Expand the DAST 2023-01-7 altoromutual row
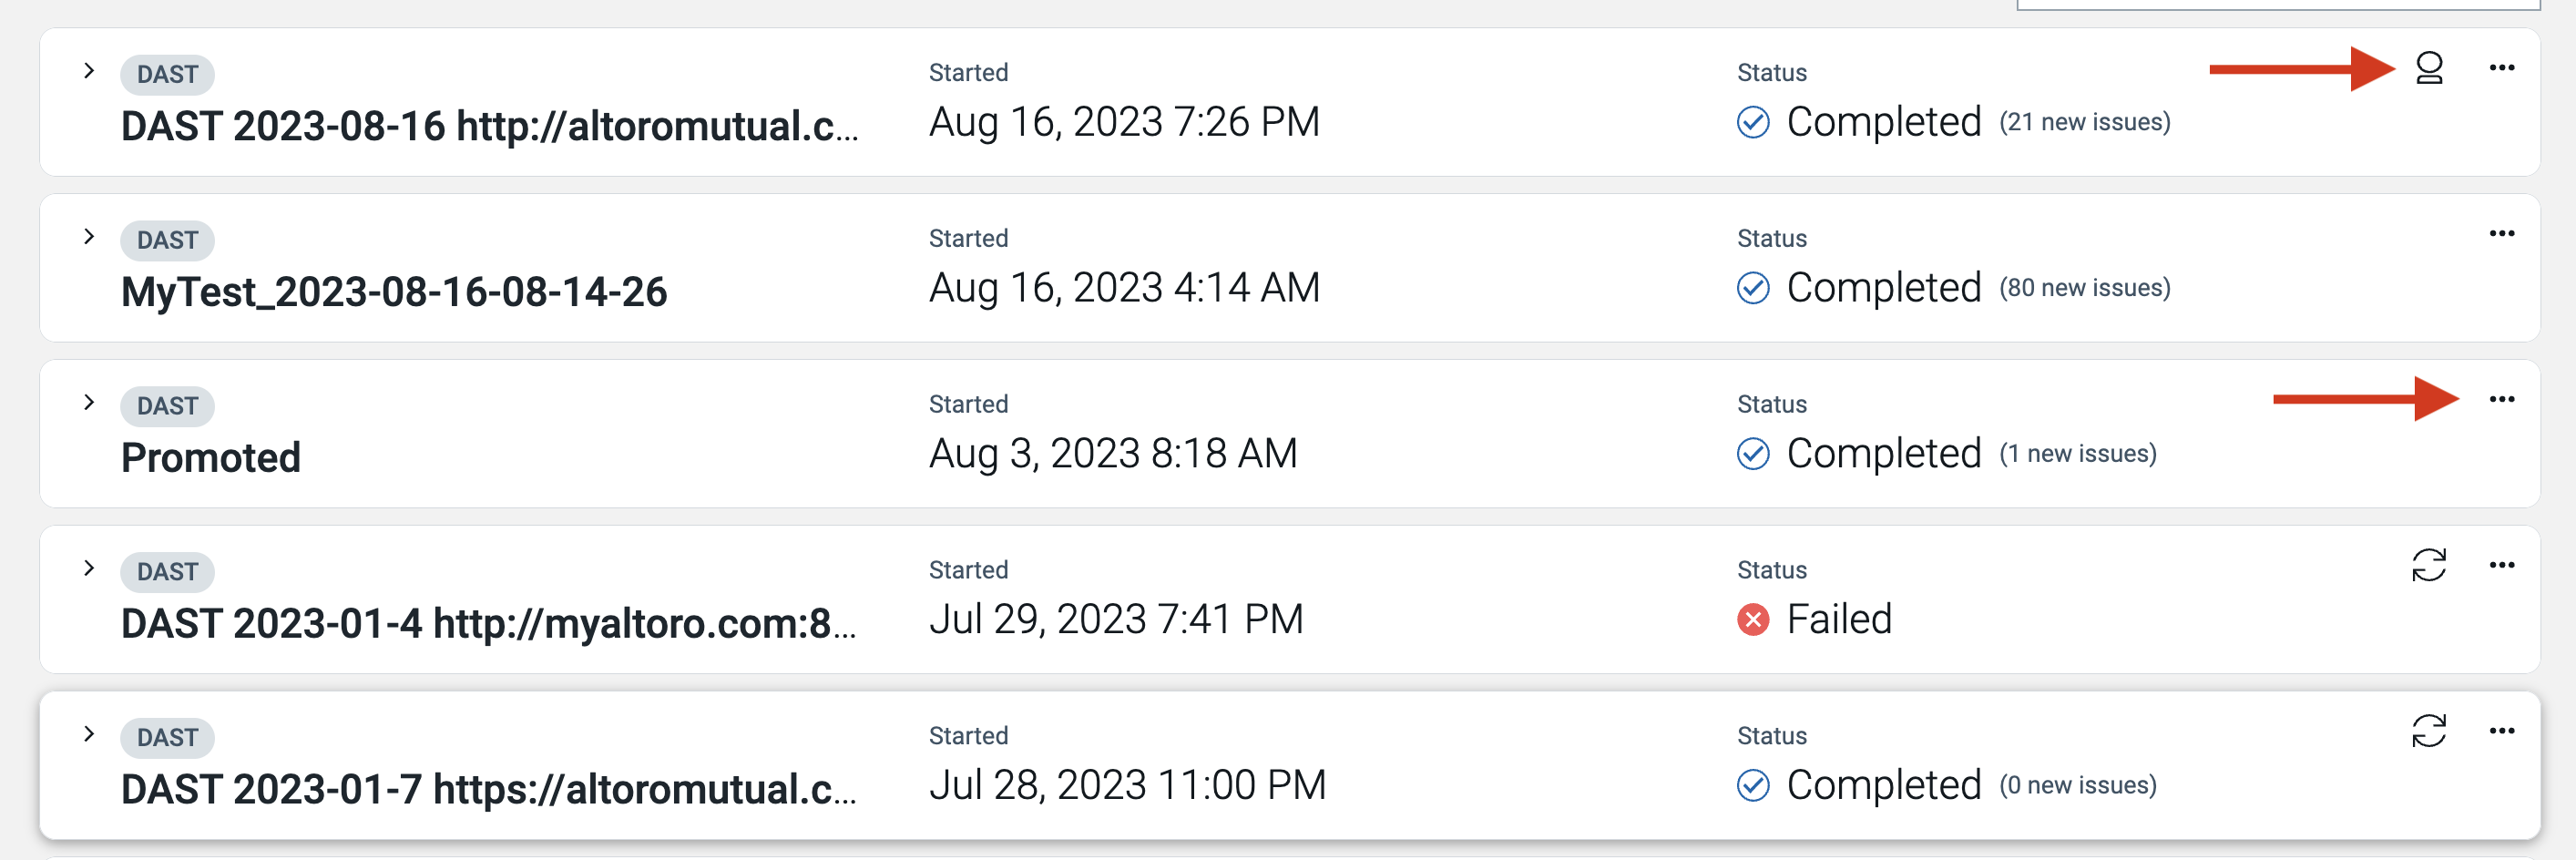 tap(89, 734)
